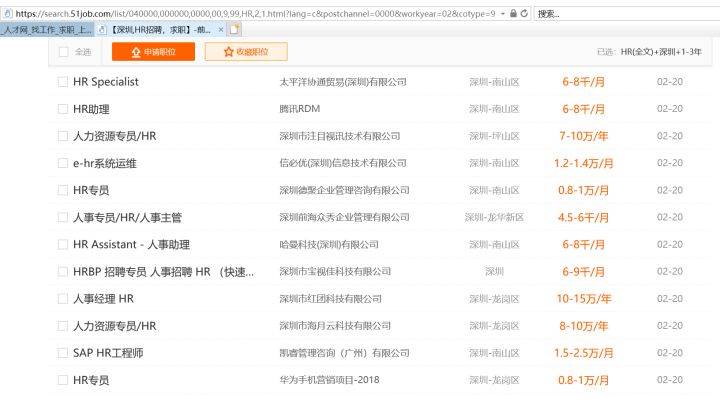Click the 收藏职位 star button

pos(246,51)
